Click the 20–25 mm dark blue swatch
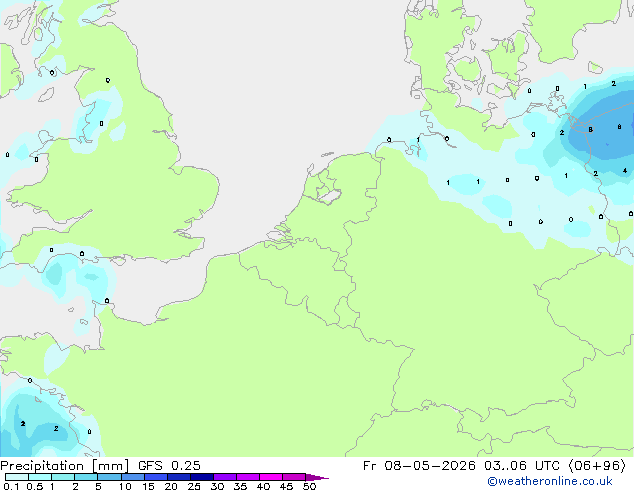This screenshot has width=634, height=490. tap(179, 477)
